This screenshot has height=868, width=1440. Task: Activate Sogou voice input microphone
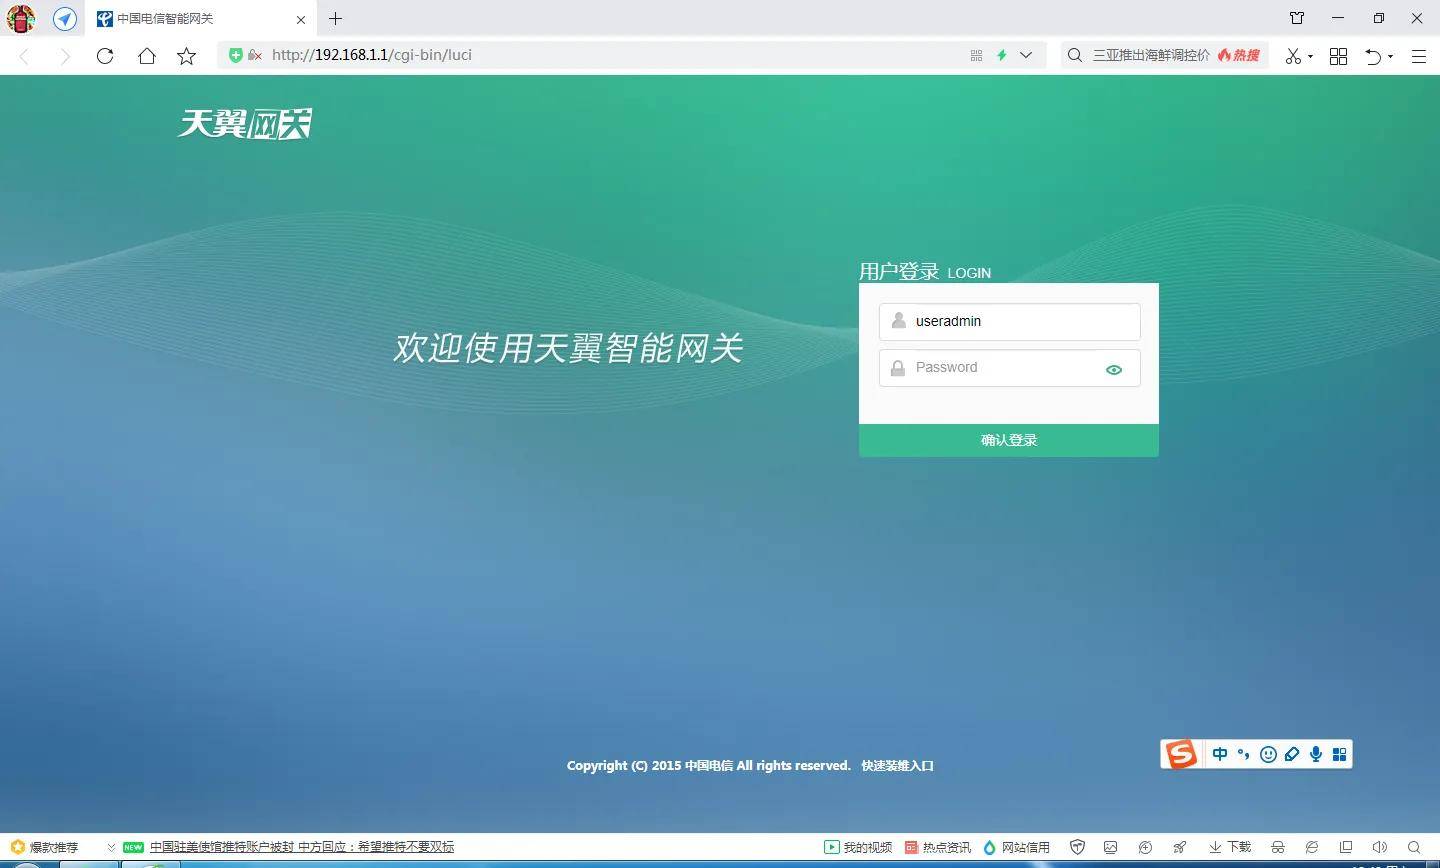1316,754
